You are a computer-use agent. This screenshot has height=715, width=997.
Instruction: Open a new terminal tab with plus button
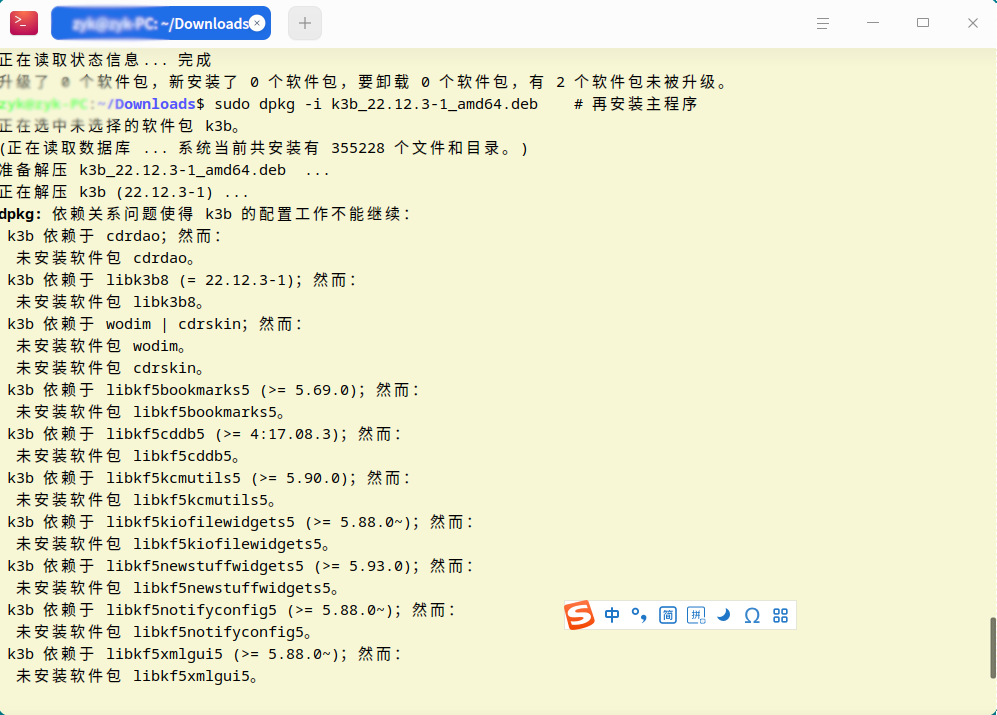coord(305,24)
